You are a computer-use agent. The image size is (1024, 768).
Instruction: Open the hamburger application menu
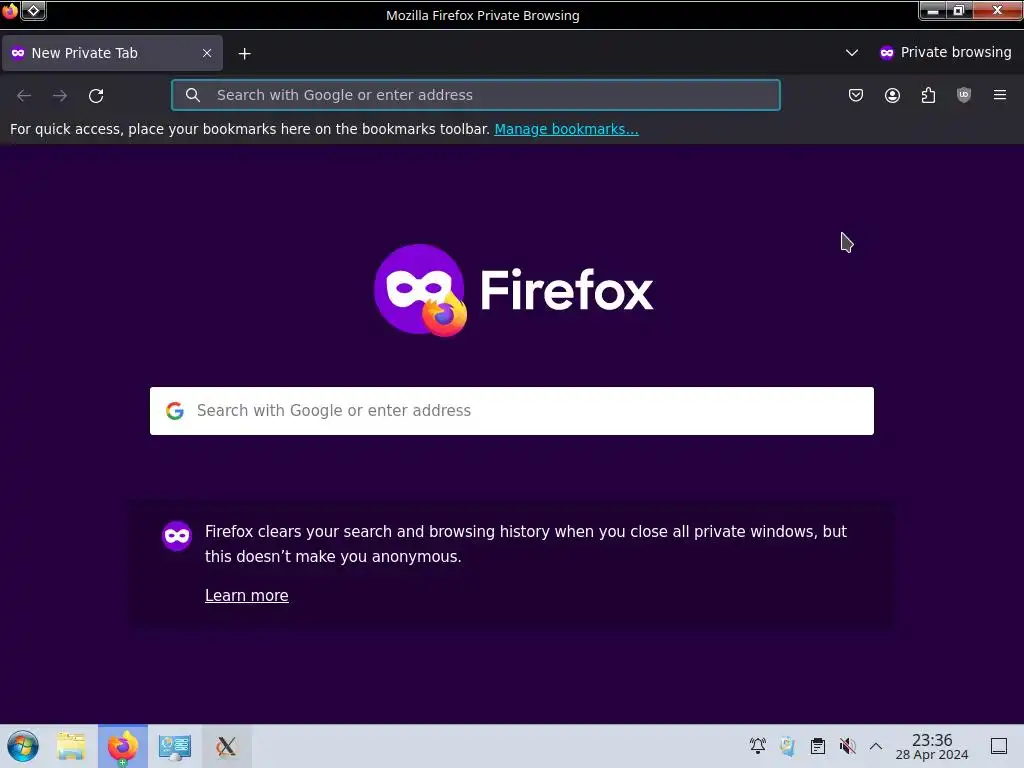[x=1000, y=95]
